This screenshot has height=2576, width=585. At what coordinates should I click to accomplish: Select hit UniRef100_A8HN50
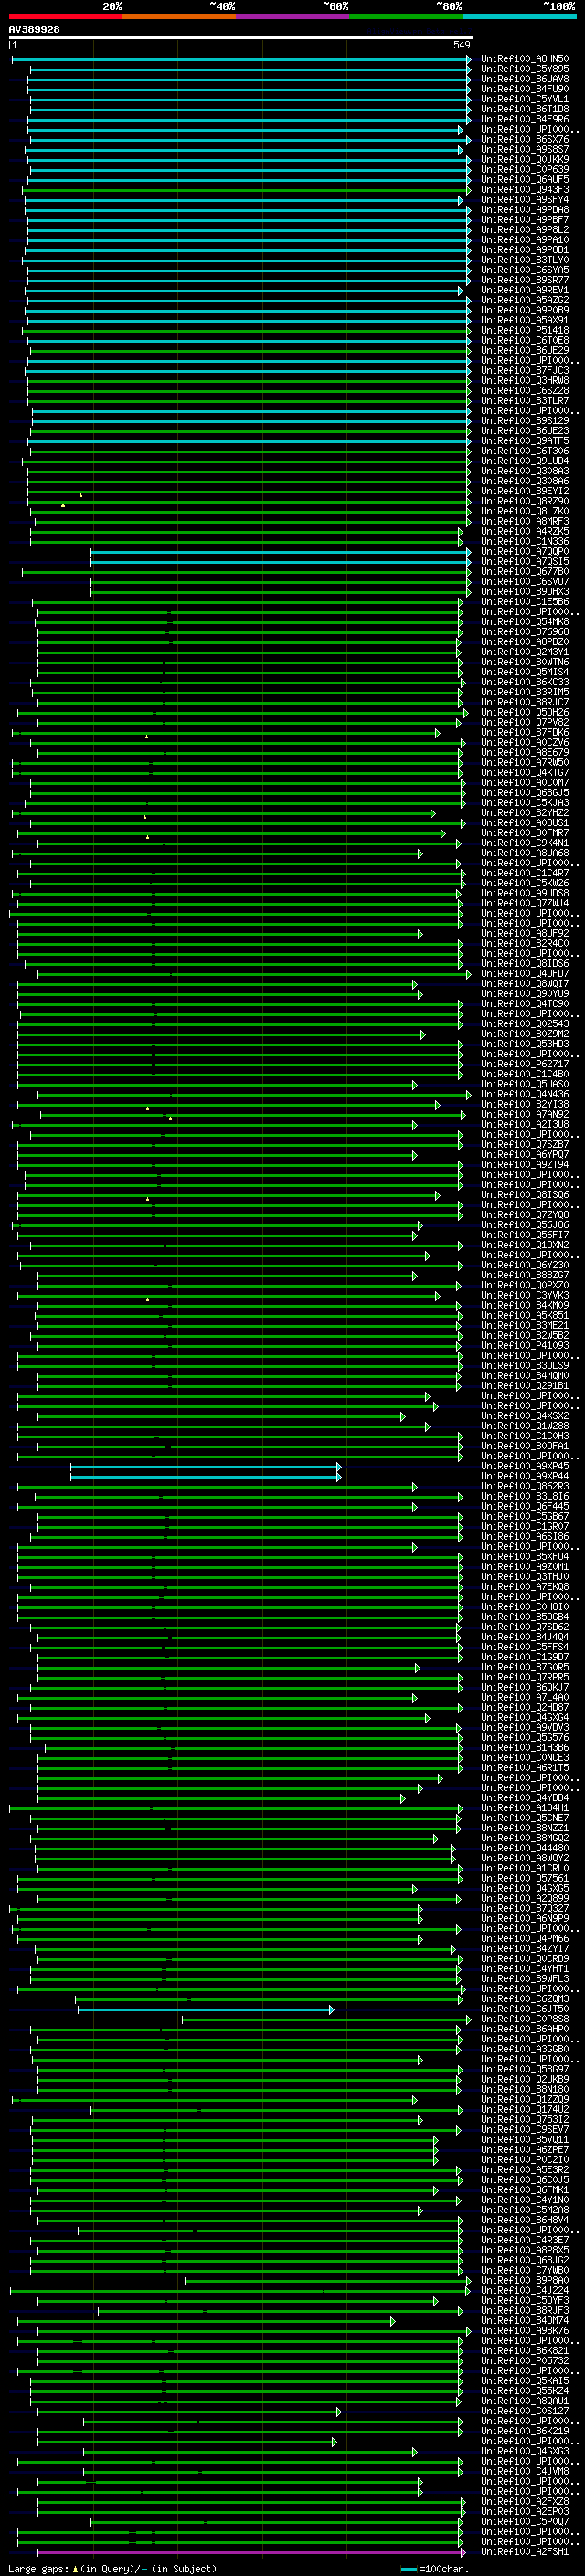click(525, 59)
